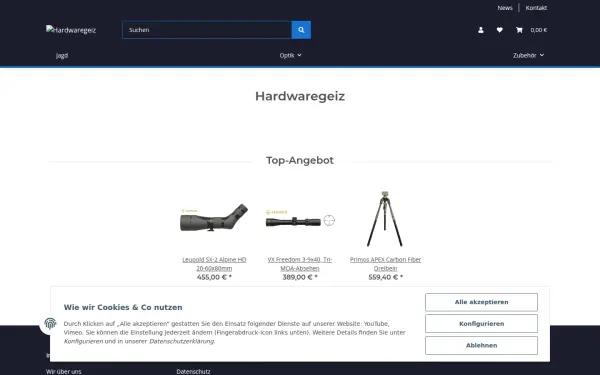Open the Jagd category
This screenshot has height=375, width=600.
tap(62, 55)
